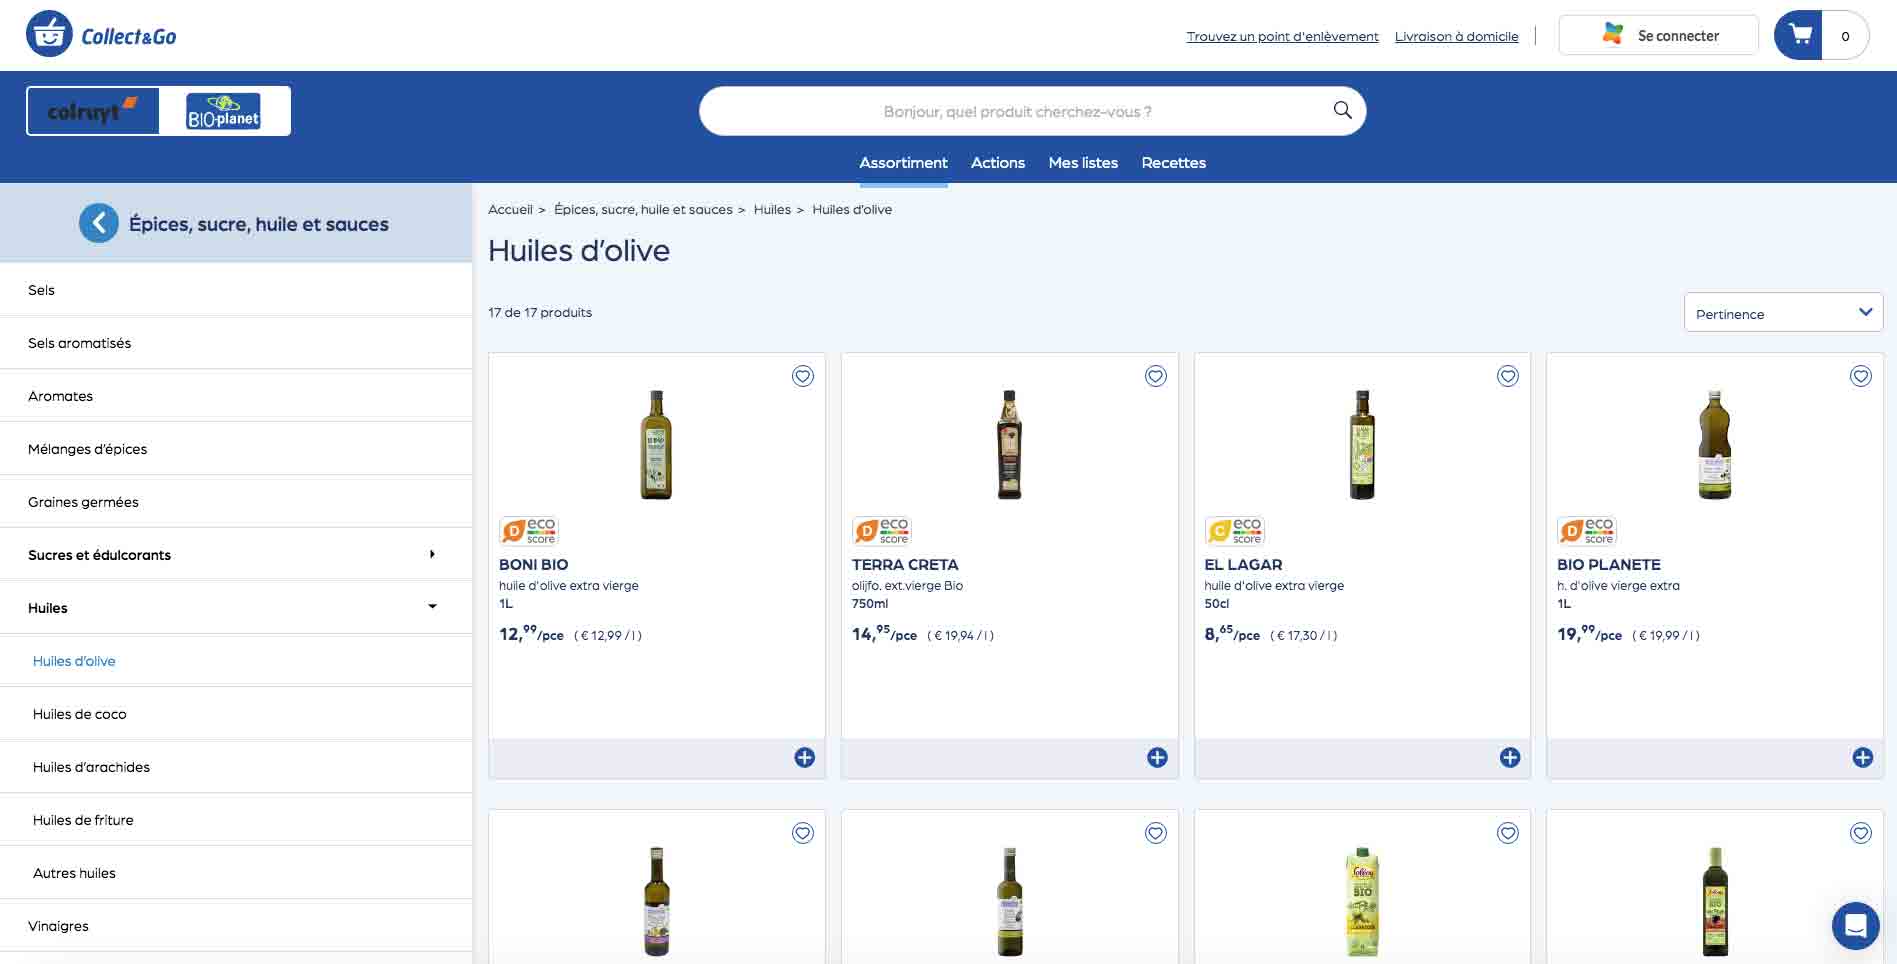1897x964 pixels.
Task: Open the Pertinence sort dropdown
Action: point(1783,313)
